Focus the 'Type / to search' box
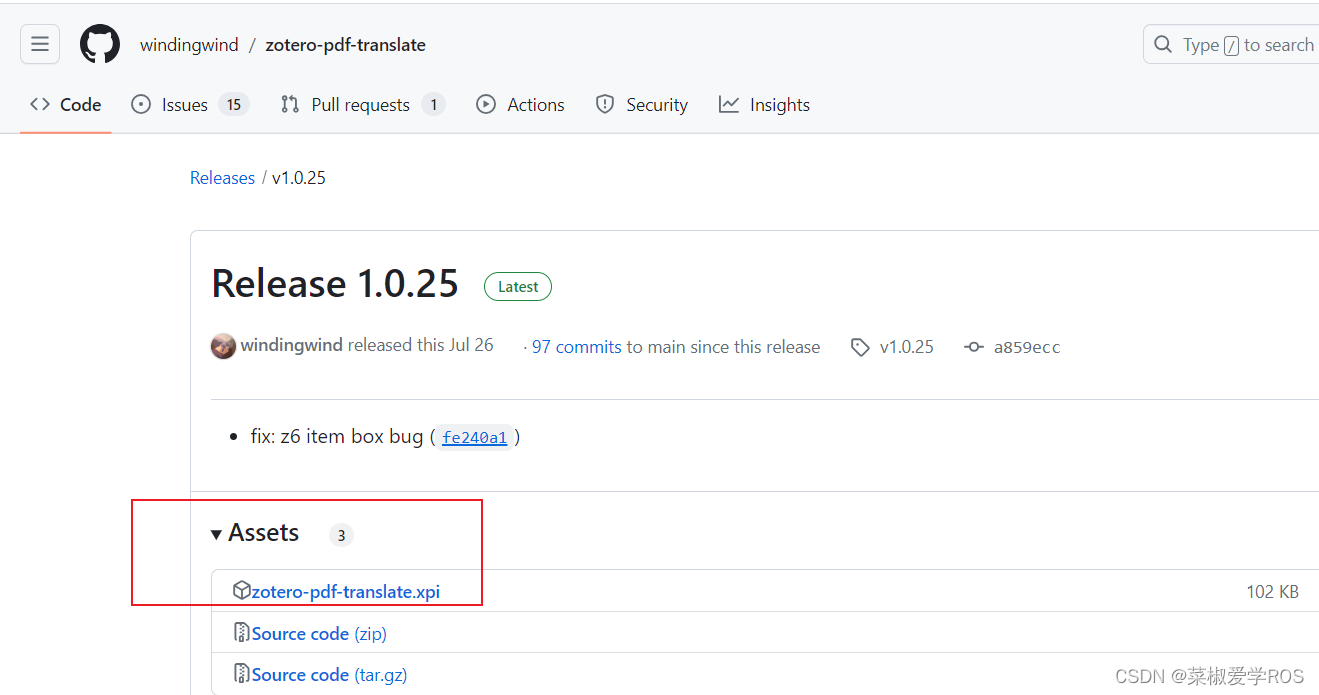 tap(1231, 44)
